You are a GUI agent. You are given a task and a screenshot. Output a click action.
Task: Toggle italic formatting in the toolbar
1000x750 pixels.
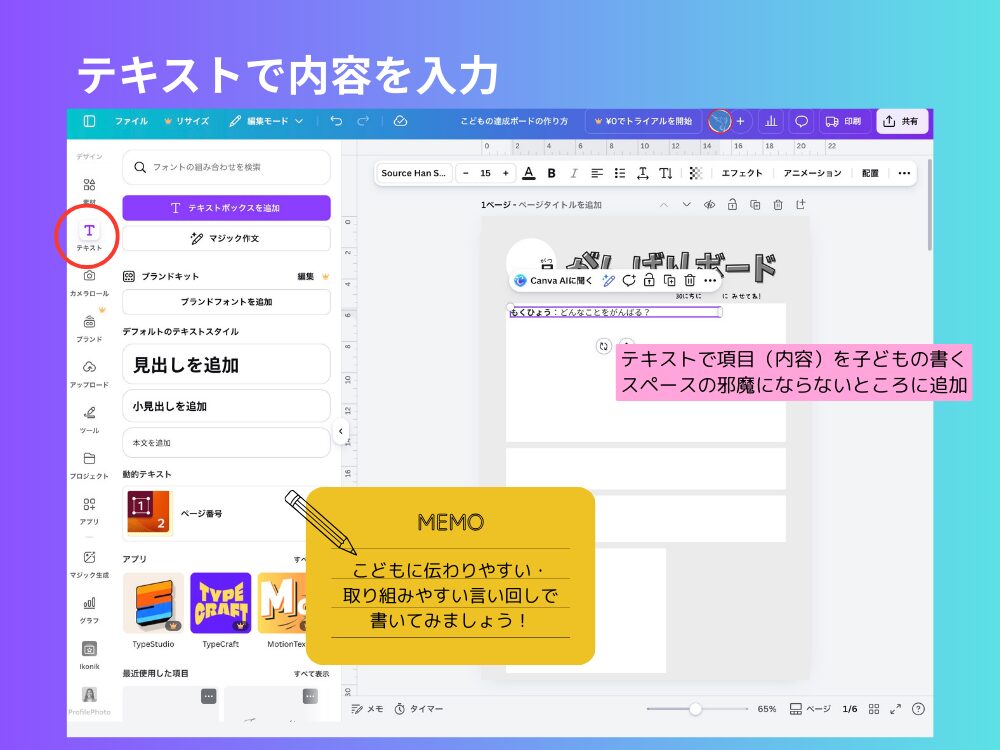(575, 172)
